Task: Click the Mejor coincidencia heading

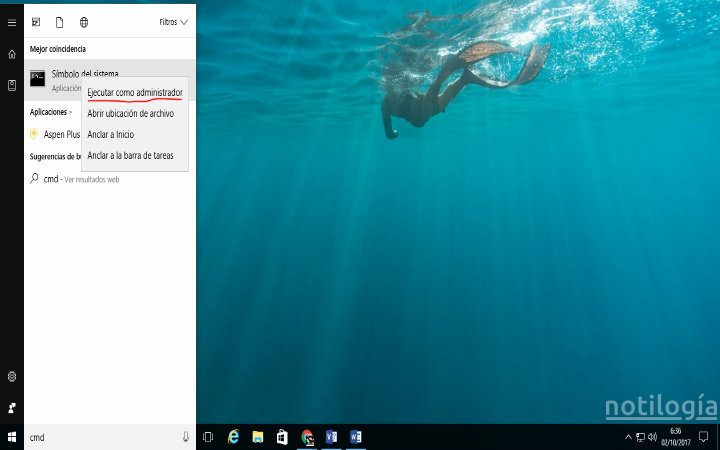Action: tap(58, 49)
